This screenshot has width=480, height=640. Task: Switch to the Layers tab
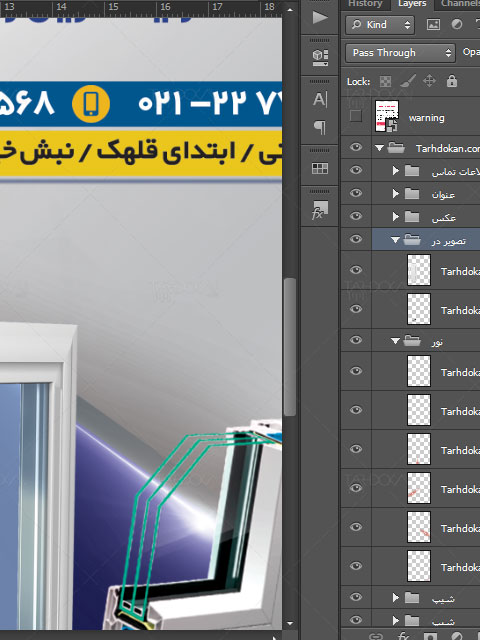(x=412, y=4)
